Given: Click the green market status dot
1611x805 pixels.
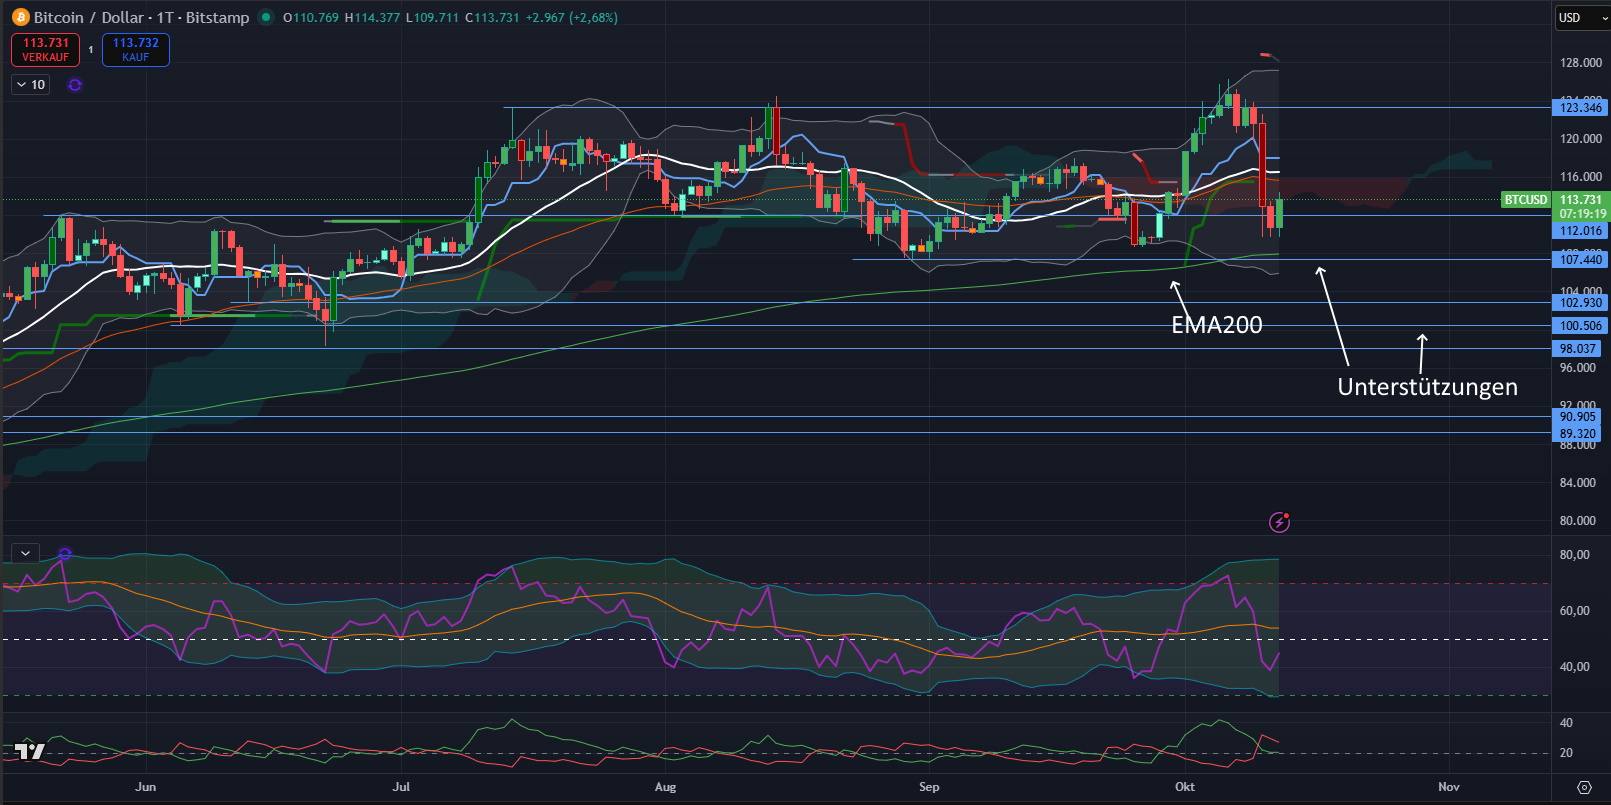Looking at the screenshot, I should [266, 17].
